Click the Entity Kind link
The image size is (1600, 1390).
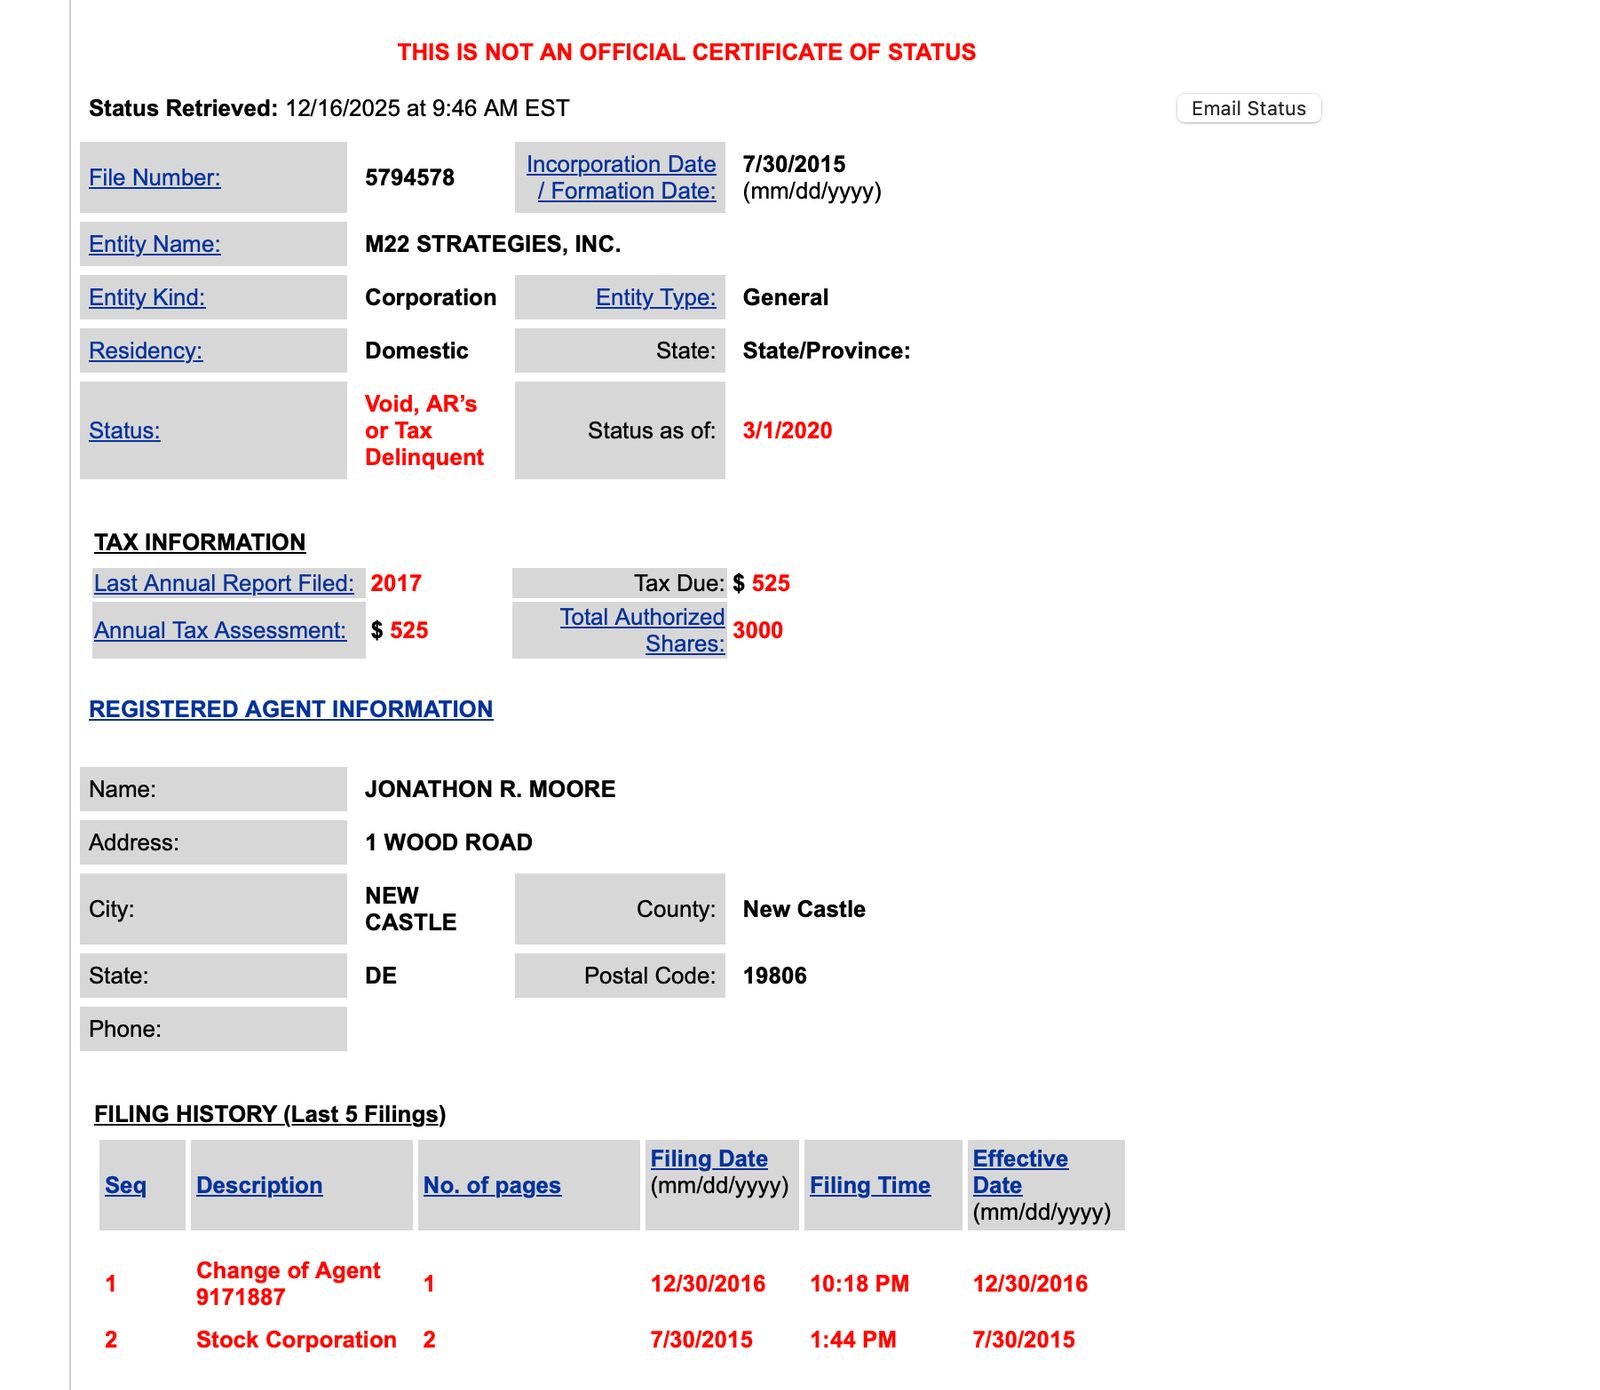point(147,297)
